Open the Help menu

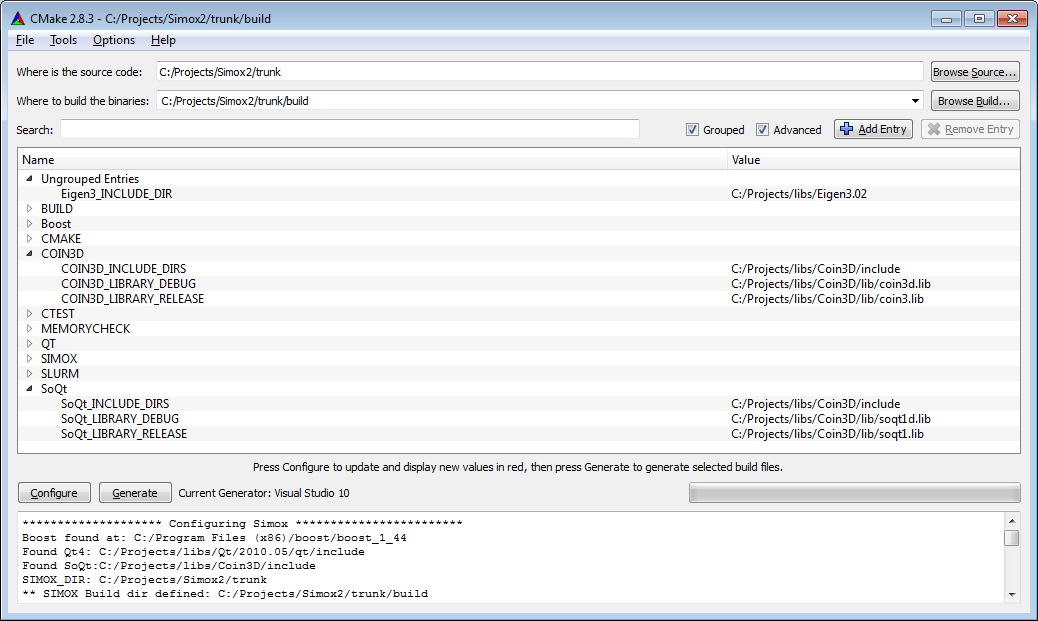click(x=163, y=40)
